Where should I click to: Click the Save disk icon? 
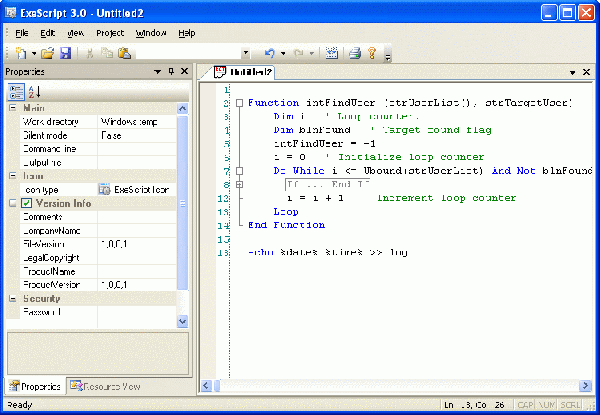pyautogui.click(x=65, y=52)
